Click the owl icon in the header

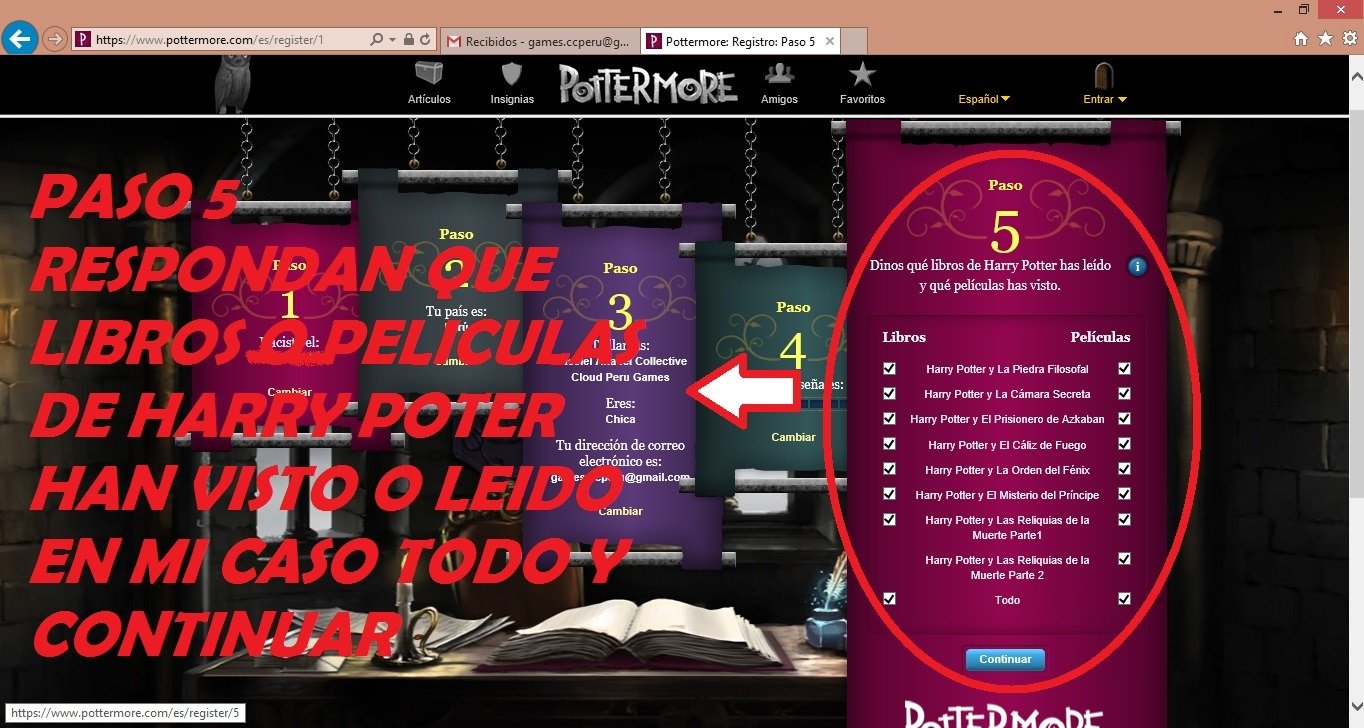pos(234,84)
